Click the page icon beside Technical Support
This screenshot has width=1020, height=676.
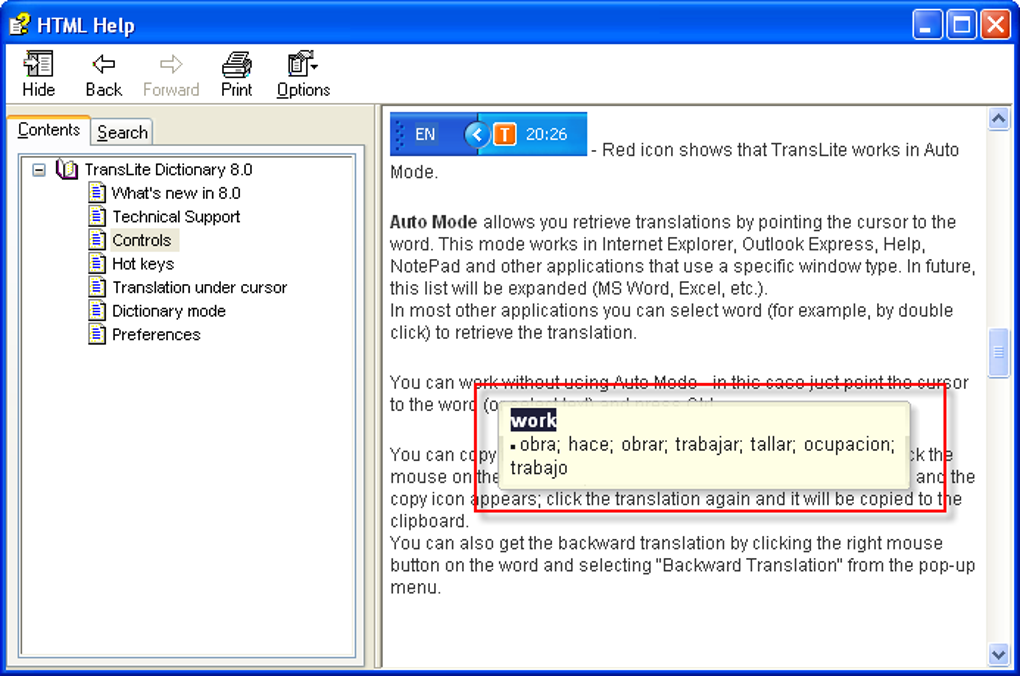click(97, 217)
